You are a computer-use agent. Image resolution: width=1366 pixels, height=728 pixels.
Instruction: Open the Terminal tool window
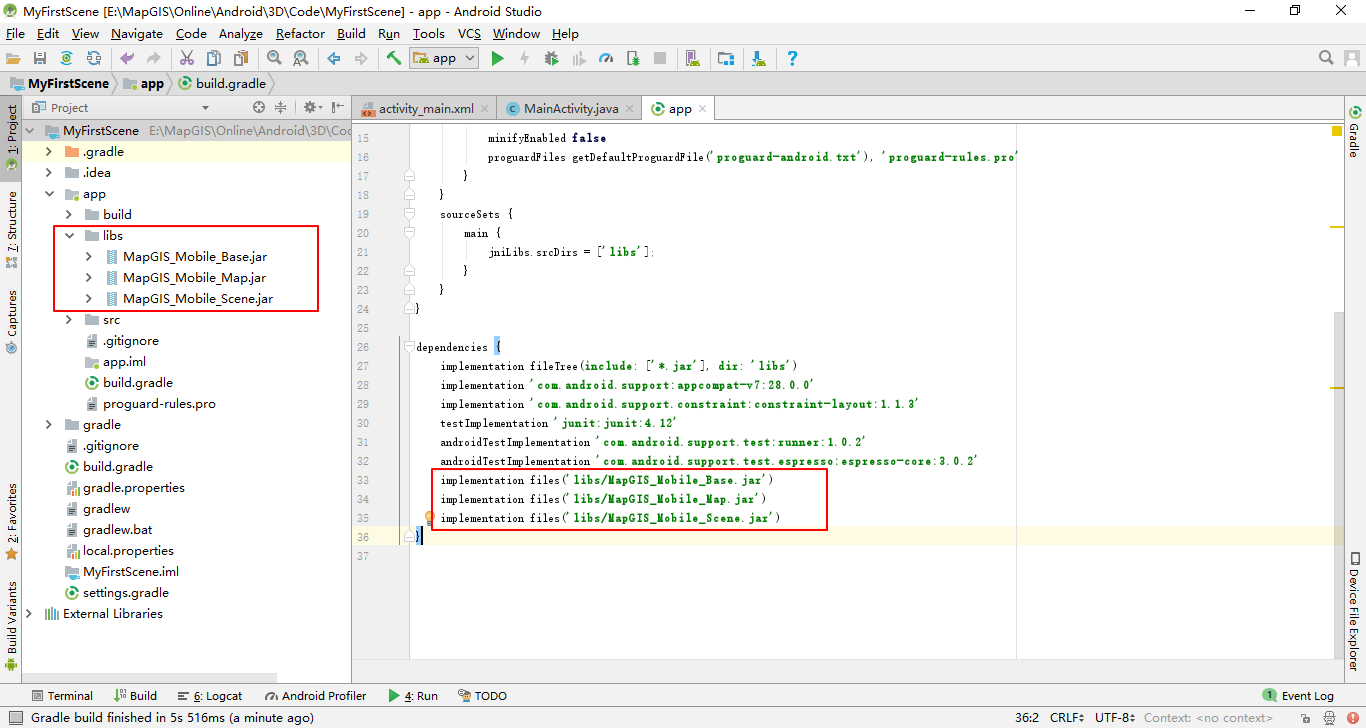62,695
